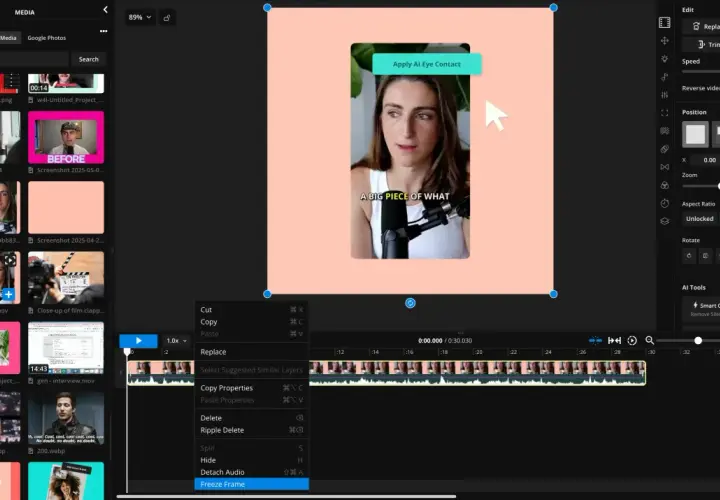The height and width of the screenshot is (500, 720).
Task: Toggle the blue timeline snapping icon
Action: tap(595, 341)
